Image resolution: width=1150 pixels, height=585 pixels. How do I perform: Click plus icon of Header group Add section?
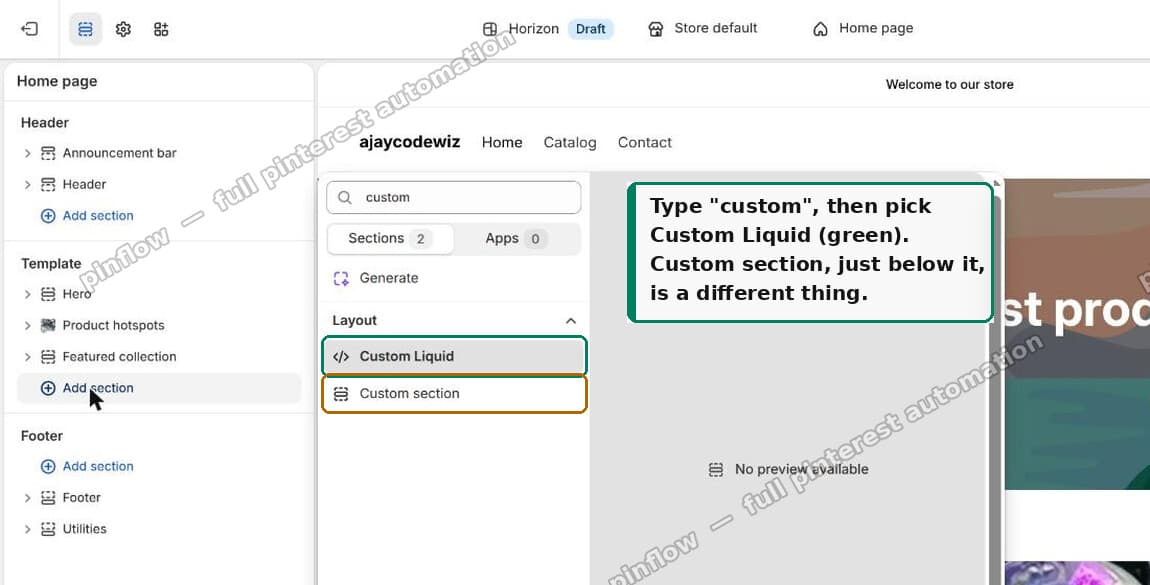(48, 216)
